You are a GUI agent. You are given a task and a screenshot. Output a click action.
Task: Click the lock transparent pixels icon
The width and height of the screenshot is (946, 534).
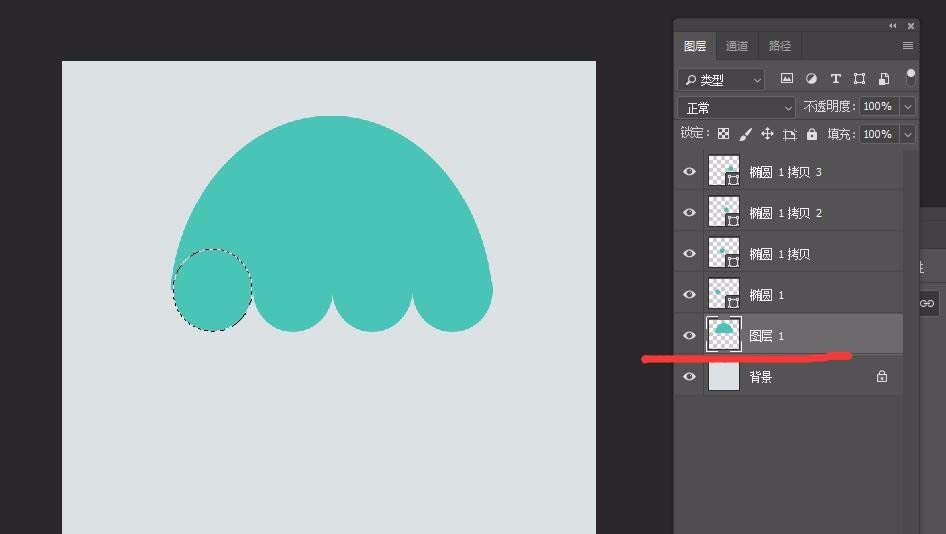coord(723,134)
